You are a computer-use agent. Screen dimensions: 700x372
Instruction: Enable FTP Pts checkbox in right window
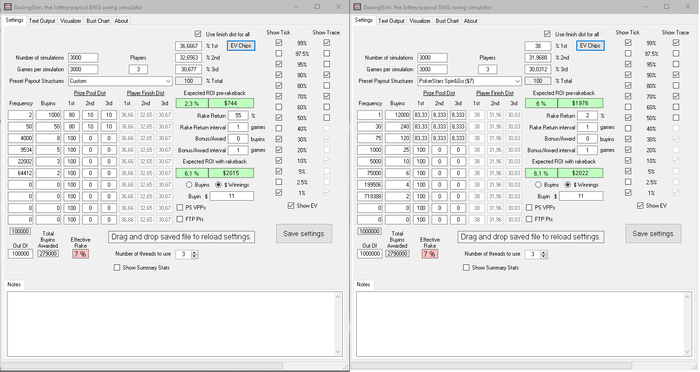(x=529, y=219)
